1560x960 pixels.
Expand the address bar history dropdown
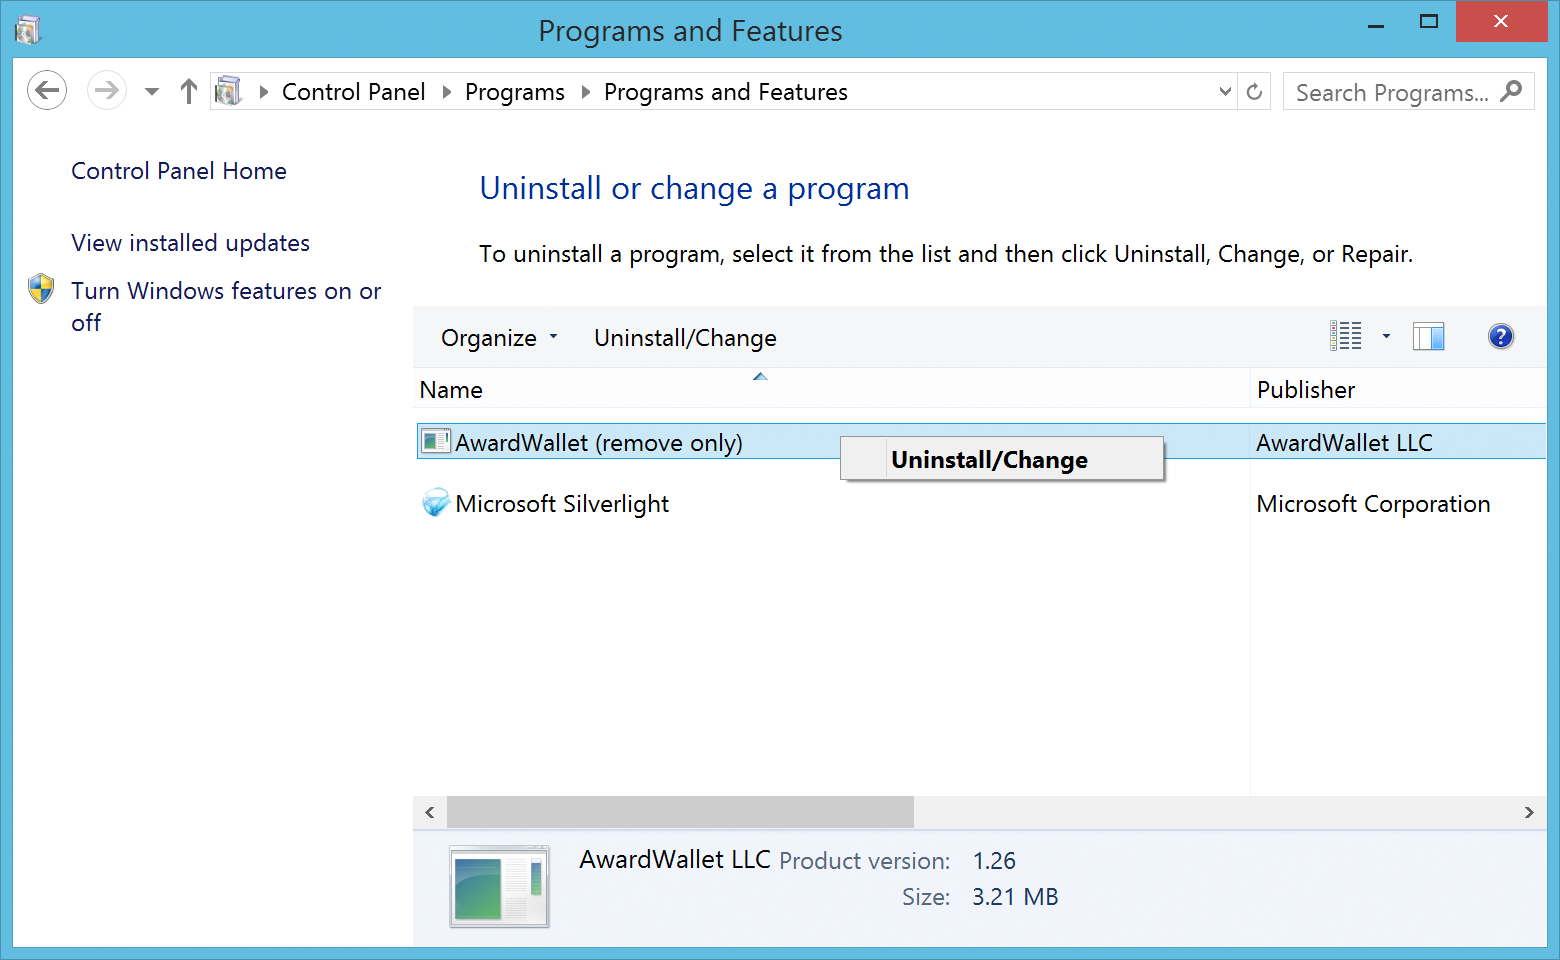1225,92
